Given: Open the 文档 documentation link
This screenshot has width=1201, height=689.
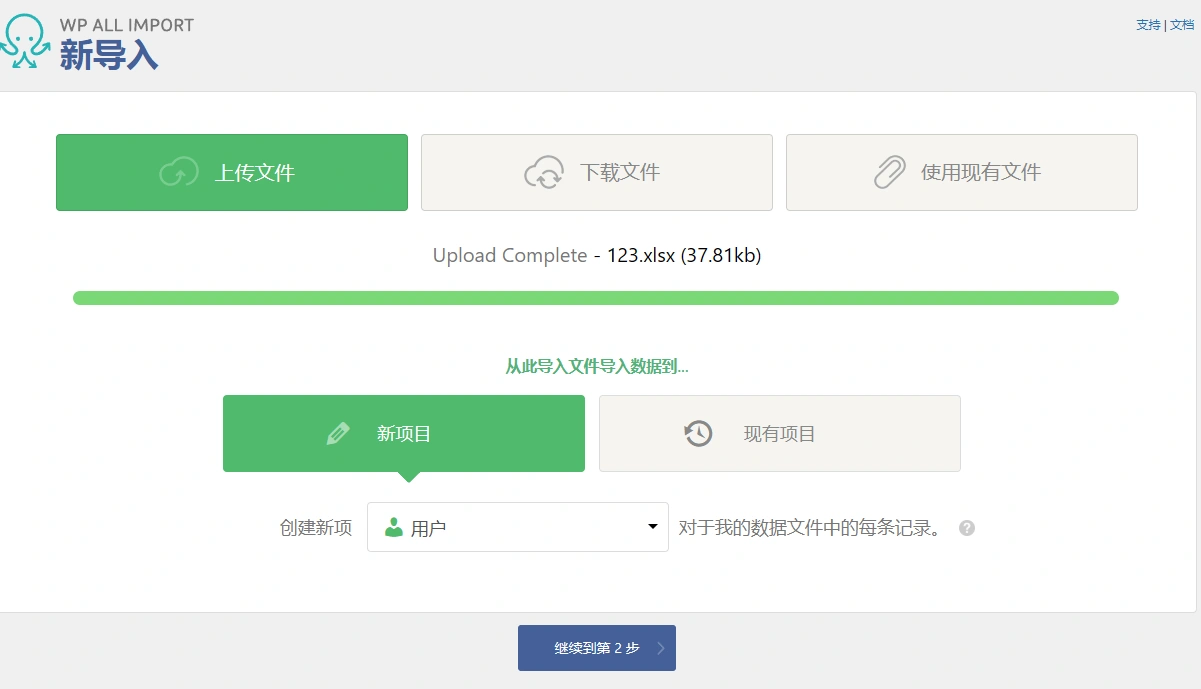Looking at the screenshot, I should (1180, 24).
